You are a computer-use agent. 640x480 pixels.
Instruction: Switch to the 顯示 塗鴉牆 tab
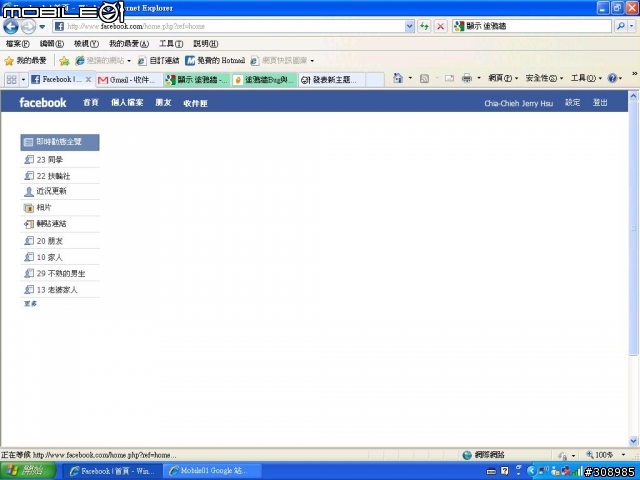pos(197,80)
